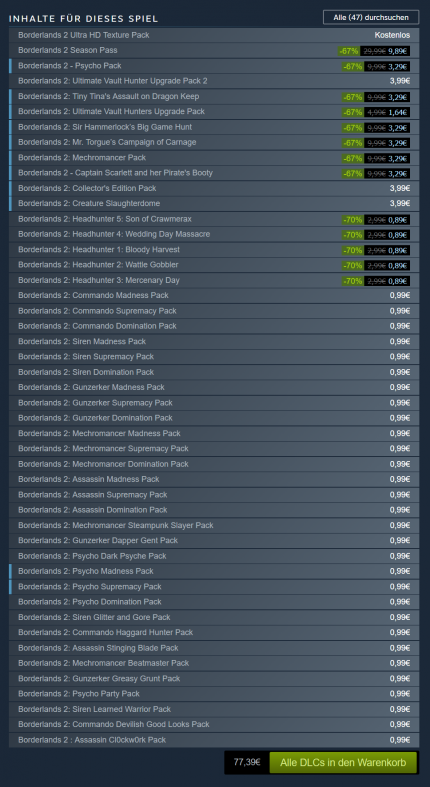The width and height of the screenshot is (430, 787).
Task: Open Ultimate Vault Hunter Upgrade Pack 2
Action: tap(214, 81)
